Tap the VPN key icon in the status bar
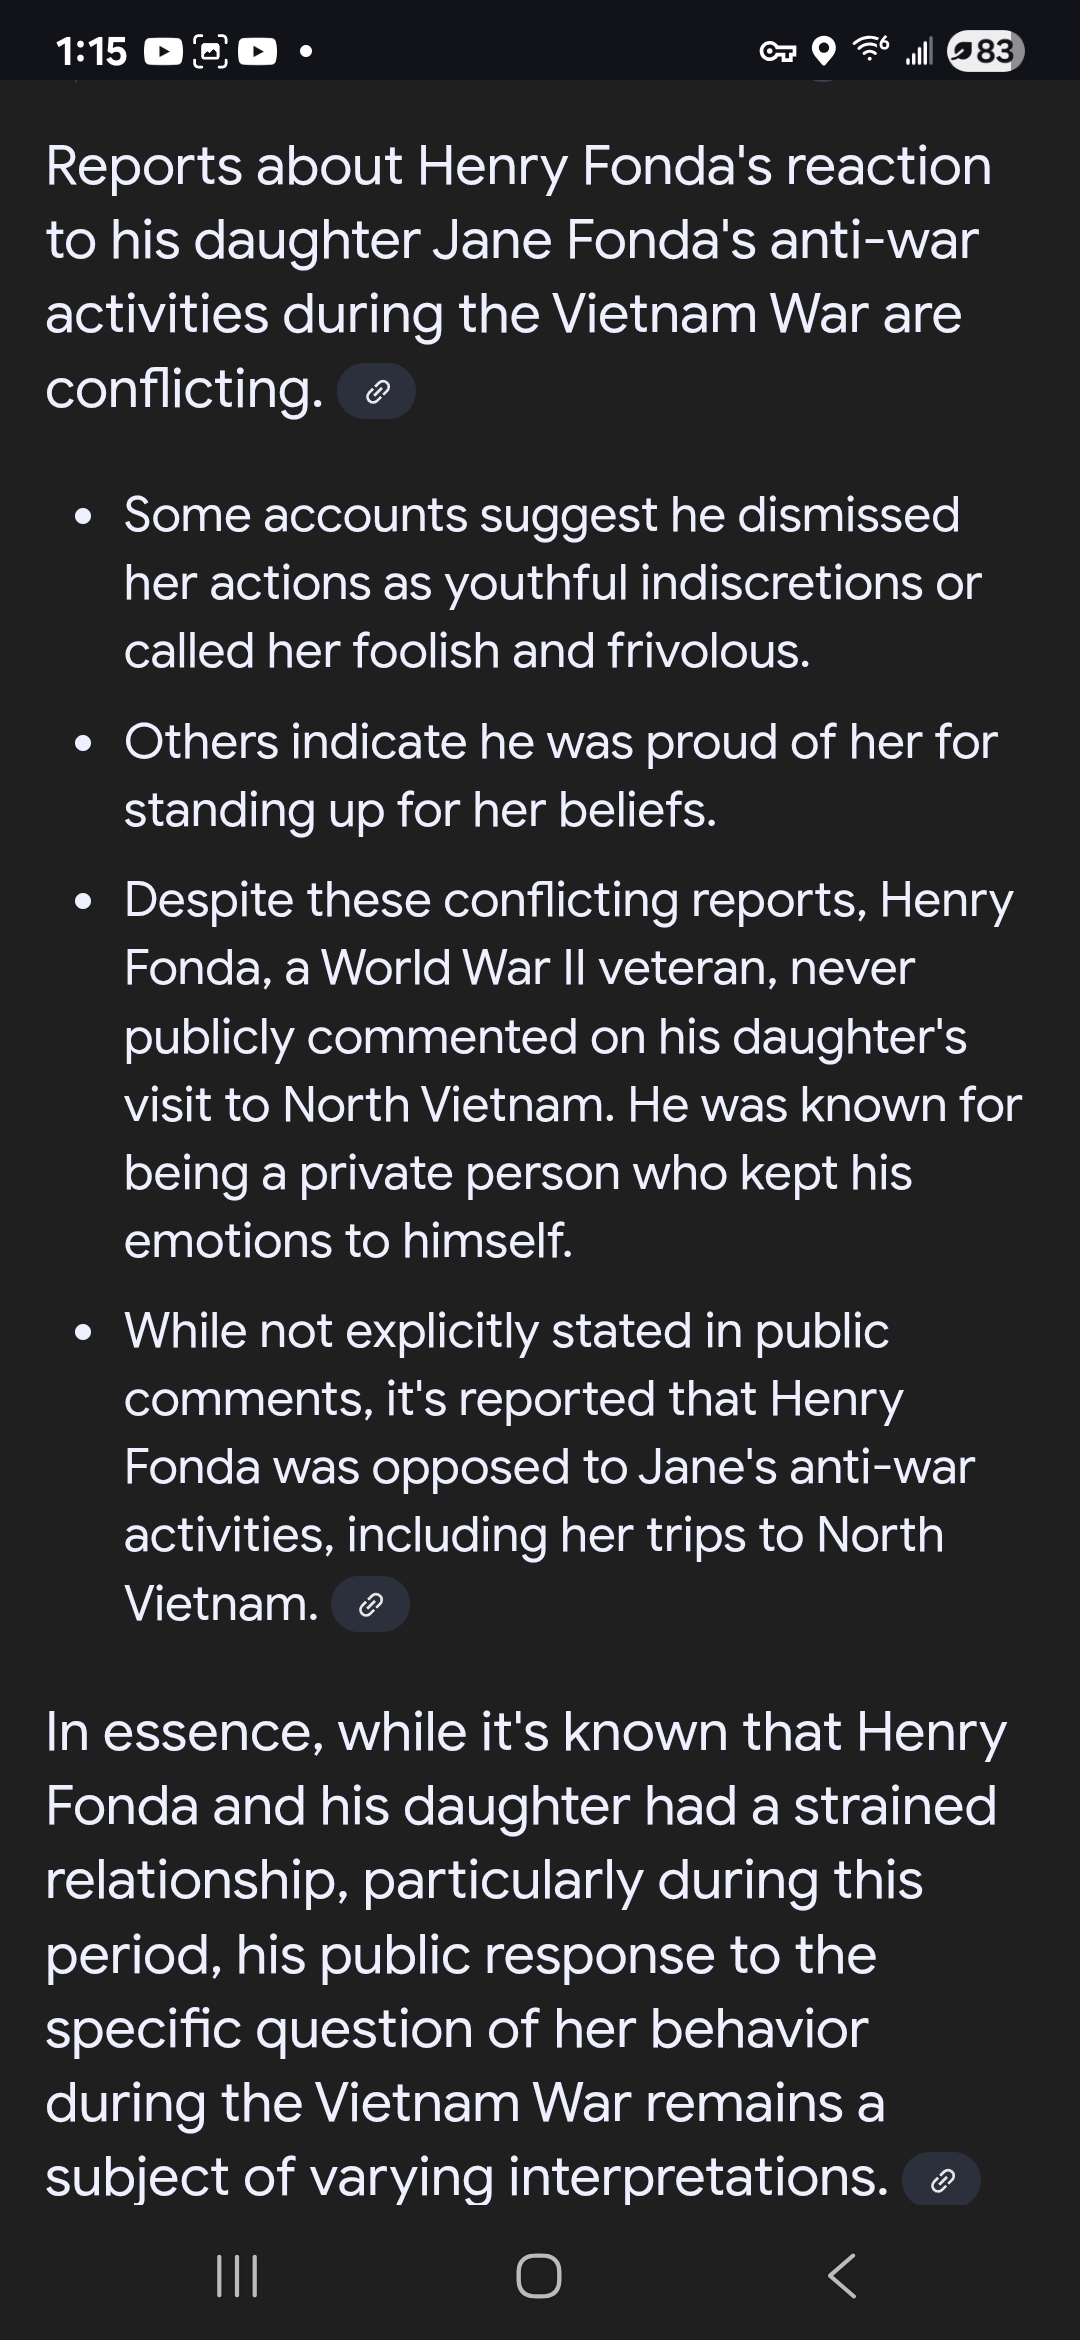This screenshot has height=2340, width=1080. (x=777, y=51)
